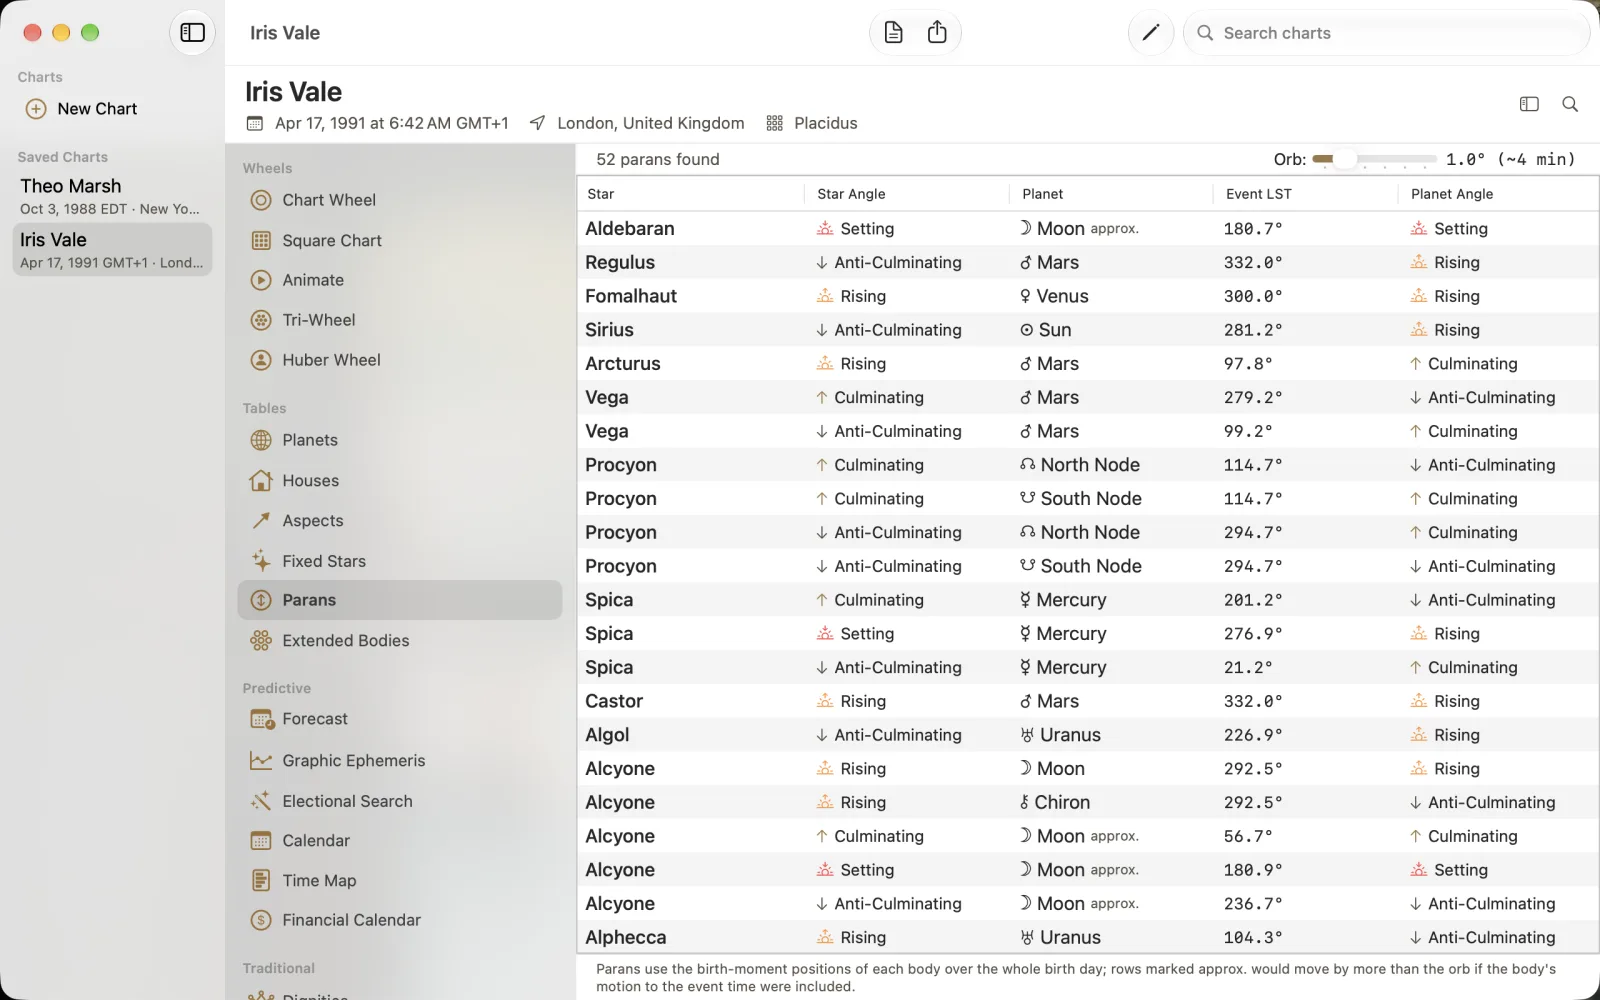Open the document icon in toolbar

pyautogui.click(x=894, y=33)
